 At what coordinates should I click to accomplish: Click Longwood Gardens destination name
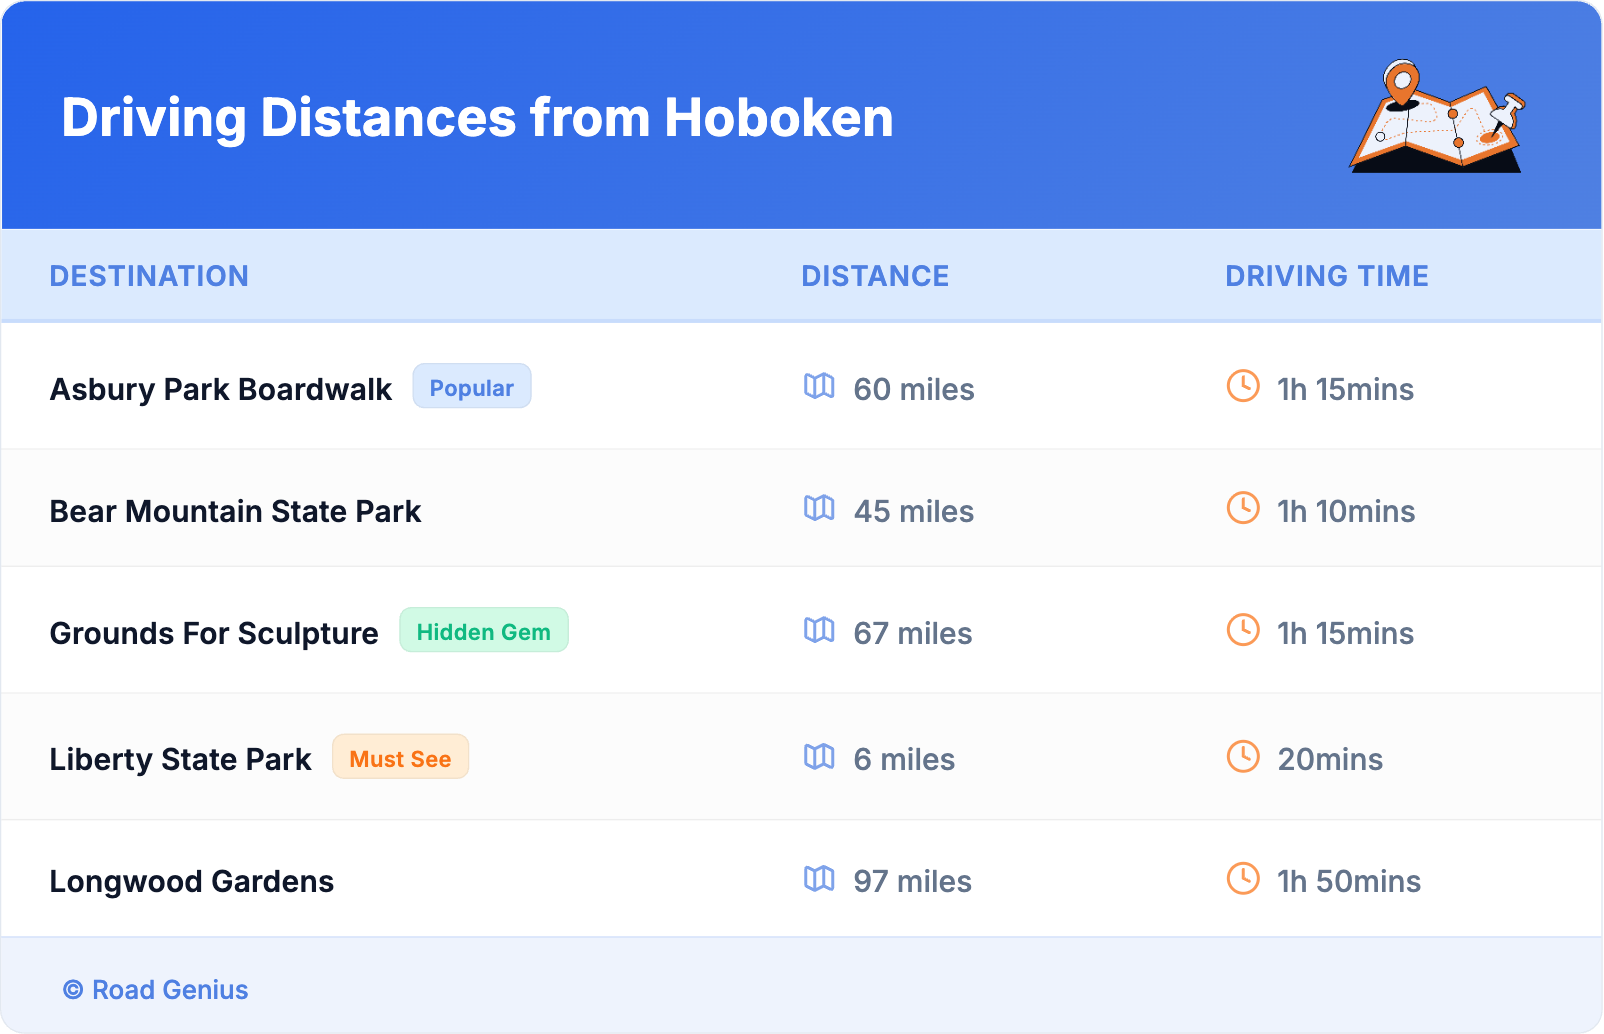[192, 881]
